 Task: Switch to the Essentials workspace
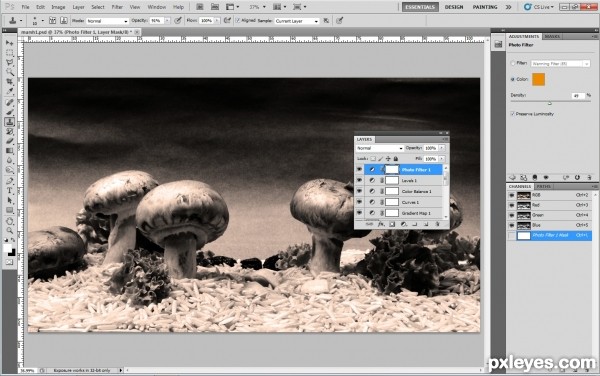click(x=420, y=7)
